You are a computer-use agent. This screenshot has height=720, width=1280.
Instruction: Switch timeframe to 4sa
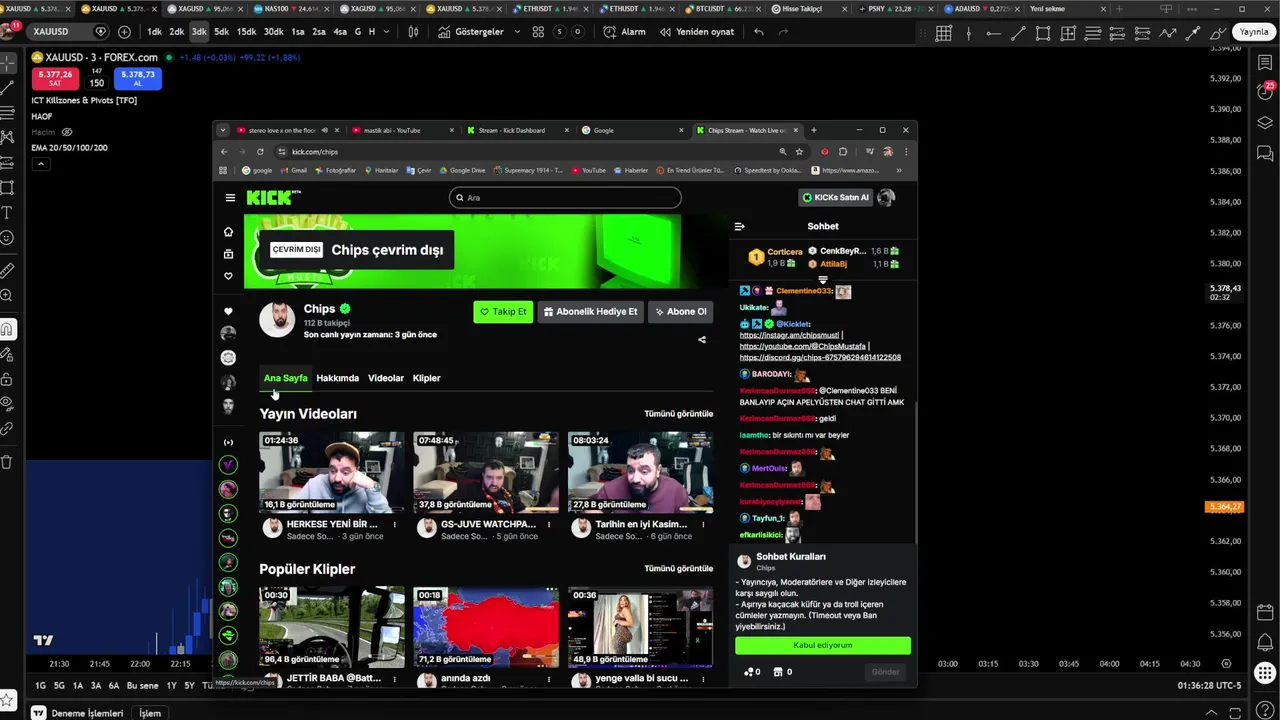[x=340, y=32]
